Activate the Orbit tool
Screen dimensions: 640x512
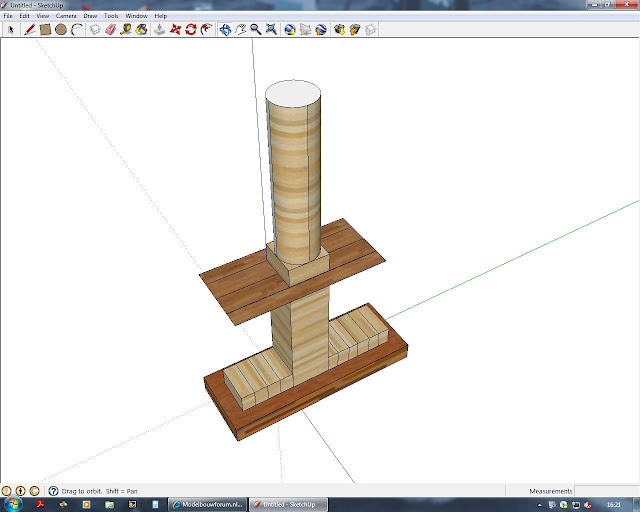(225, 29)
